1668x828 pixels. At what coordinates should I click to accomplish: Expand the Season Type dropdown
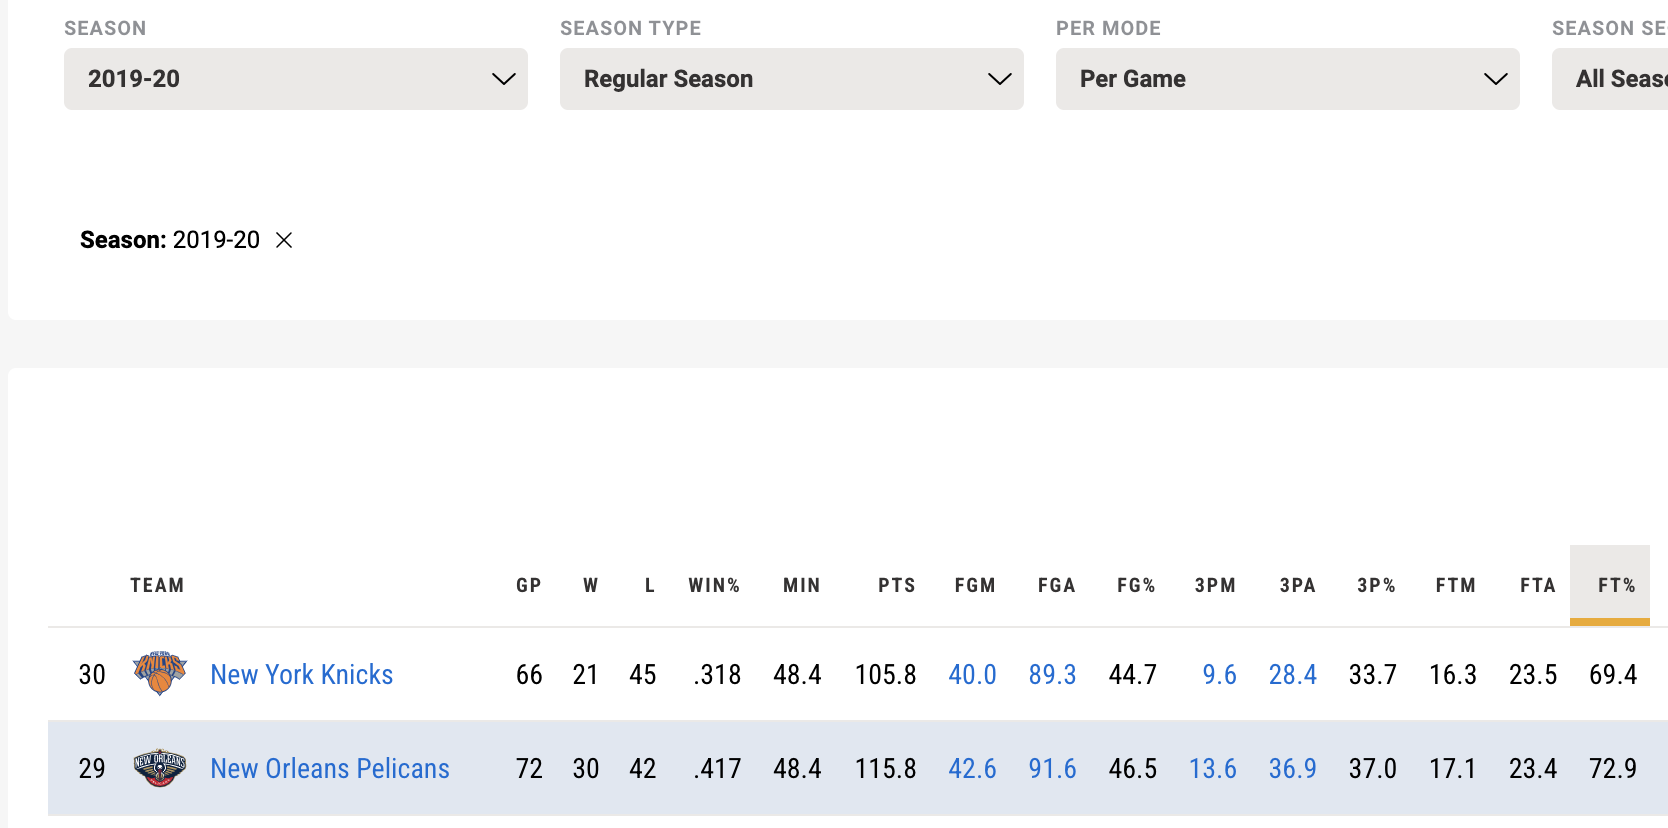[x=791, y=79]
